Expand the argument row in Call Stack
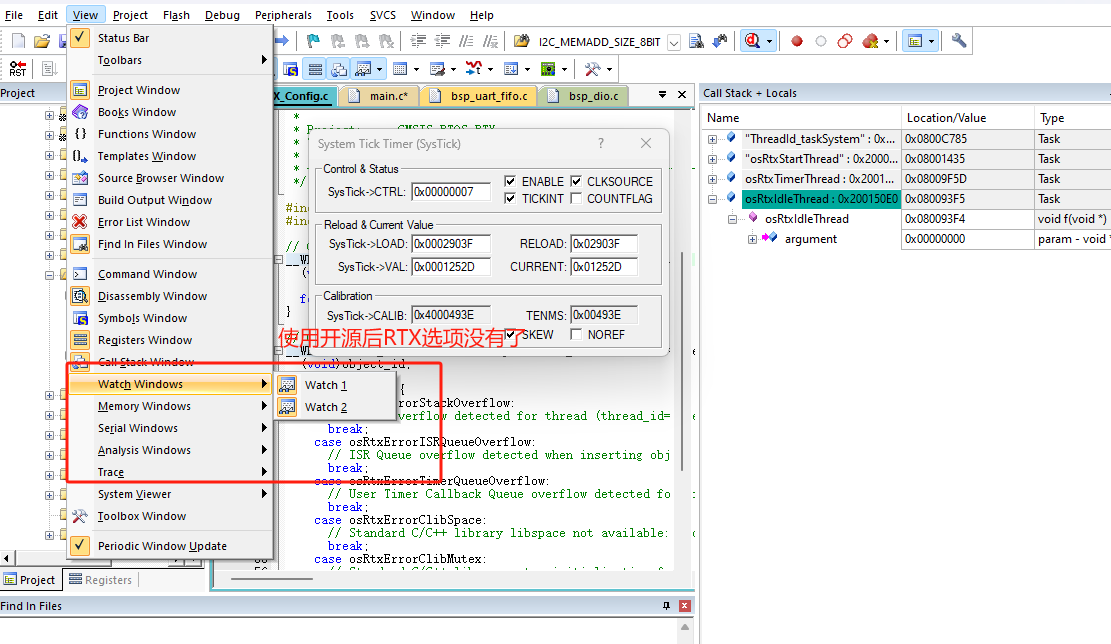The width and height of the screenshot is (1111, 644). (x=752, y=239)
